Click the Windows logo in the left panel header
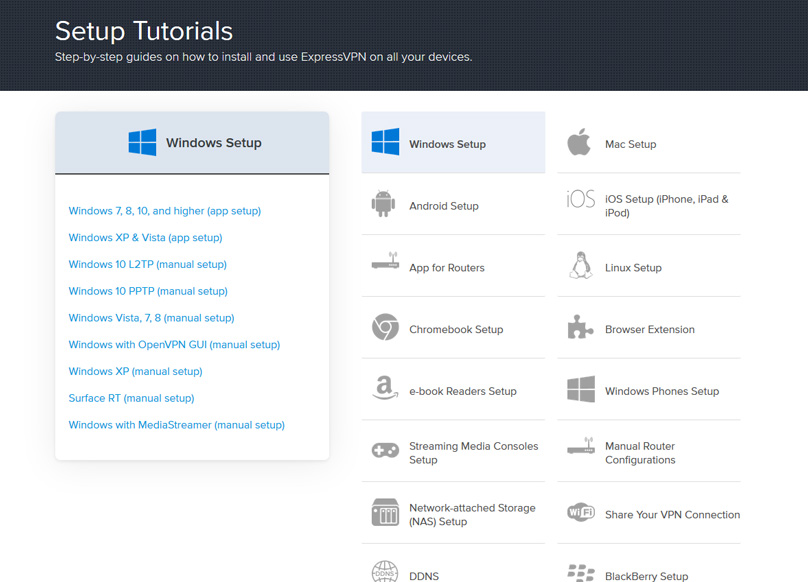The width and height of the screenshot is (808, 582). (x=142, y=142)
